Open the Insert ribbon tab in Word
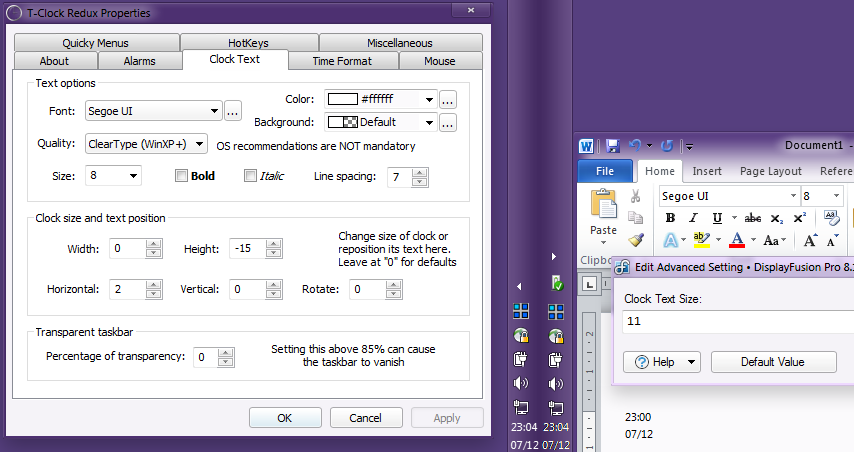 [x=707, y=171]
